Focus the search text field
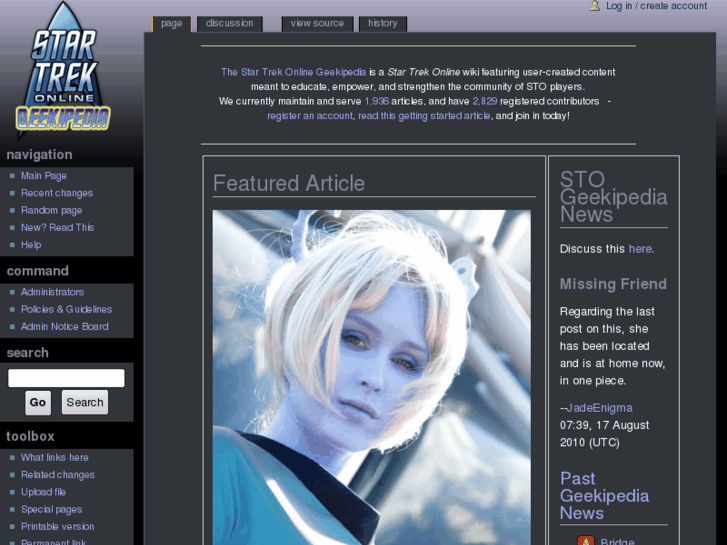 [66, 378]
